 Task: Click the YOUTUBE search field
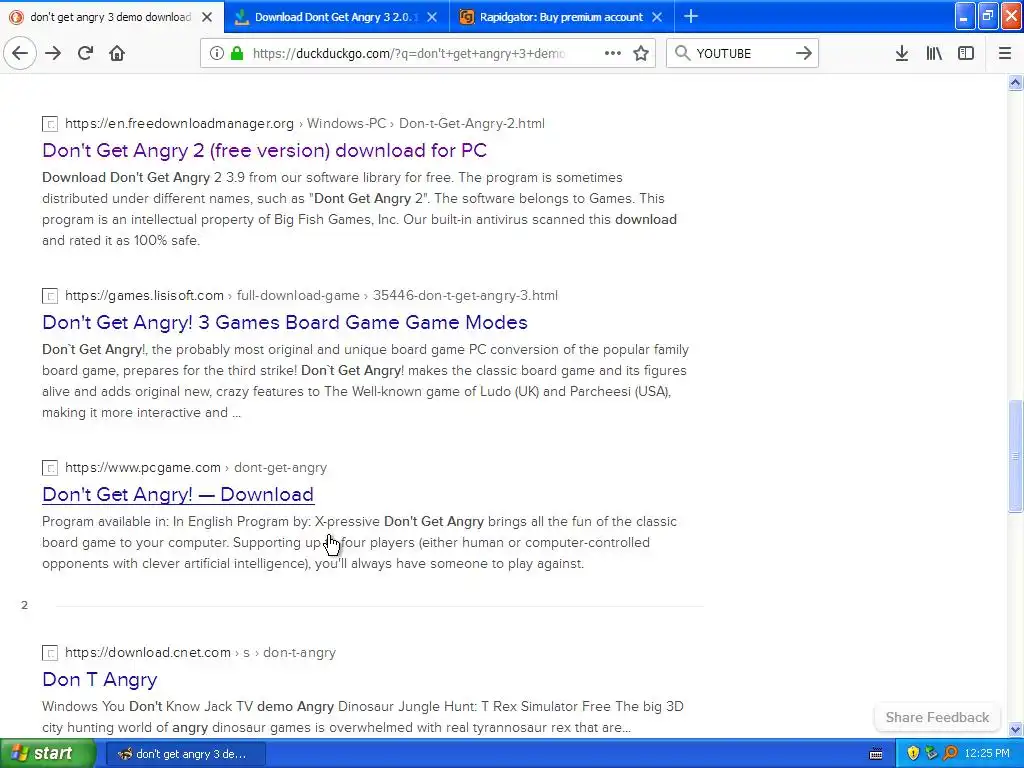741,53
